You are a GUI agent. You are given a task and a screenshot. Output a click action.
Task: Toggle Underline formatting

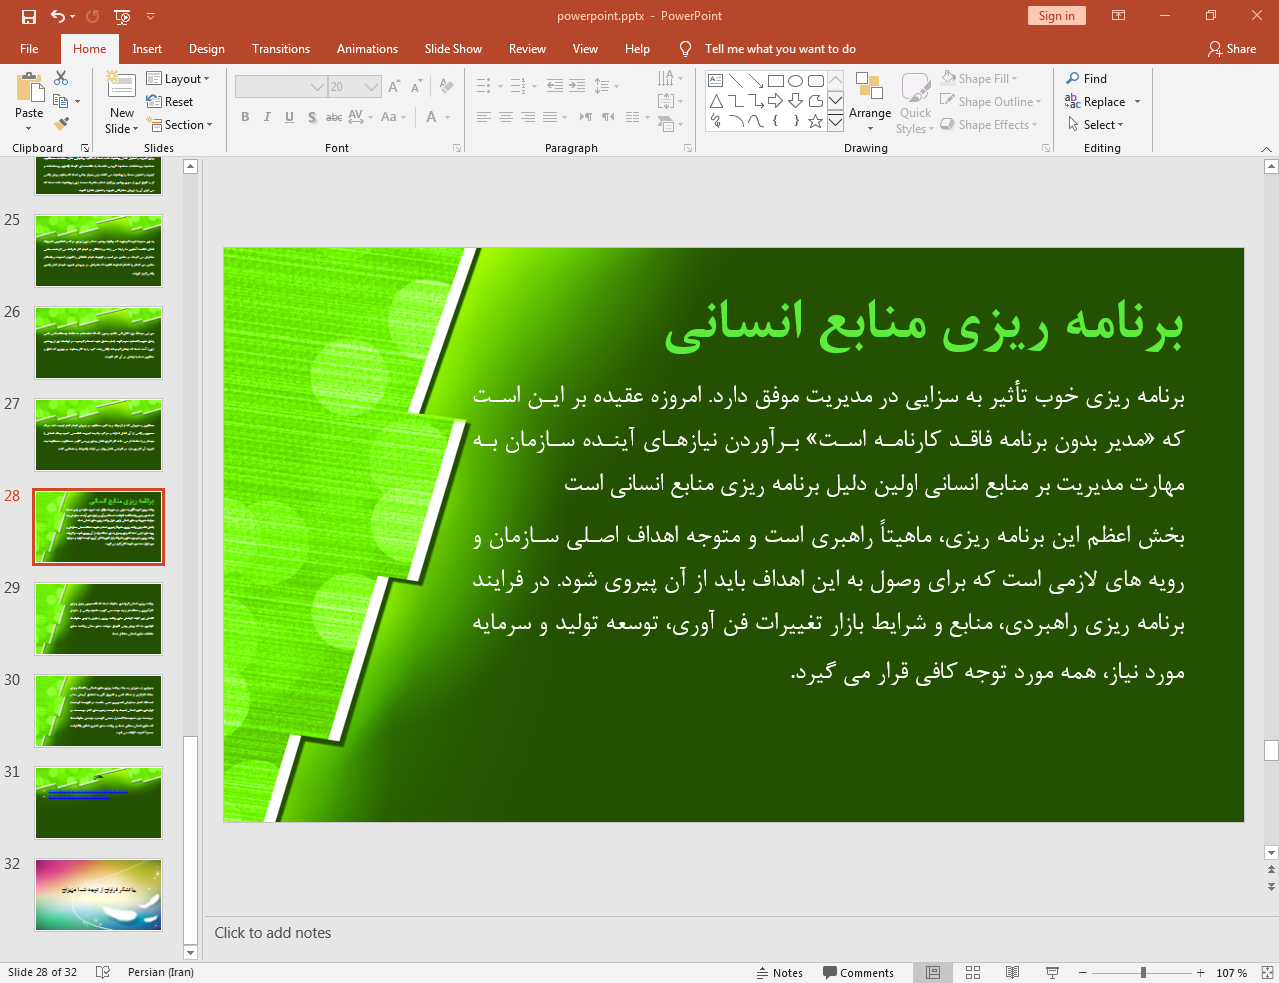click(x=289, y=117)
